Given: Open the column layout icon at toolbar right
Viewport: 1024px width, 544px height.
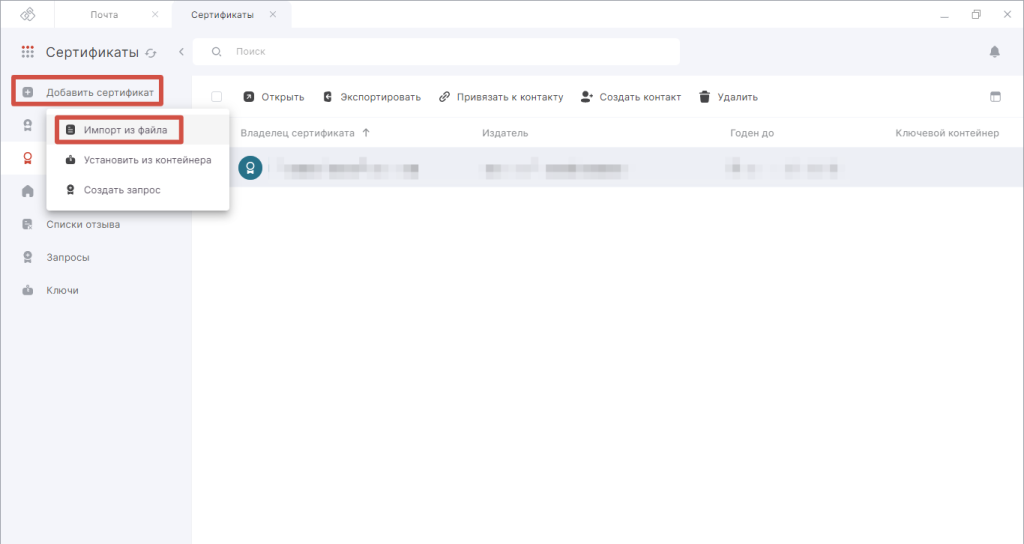Looking at the screenshot, I should 995,97.
